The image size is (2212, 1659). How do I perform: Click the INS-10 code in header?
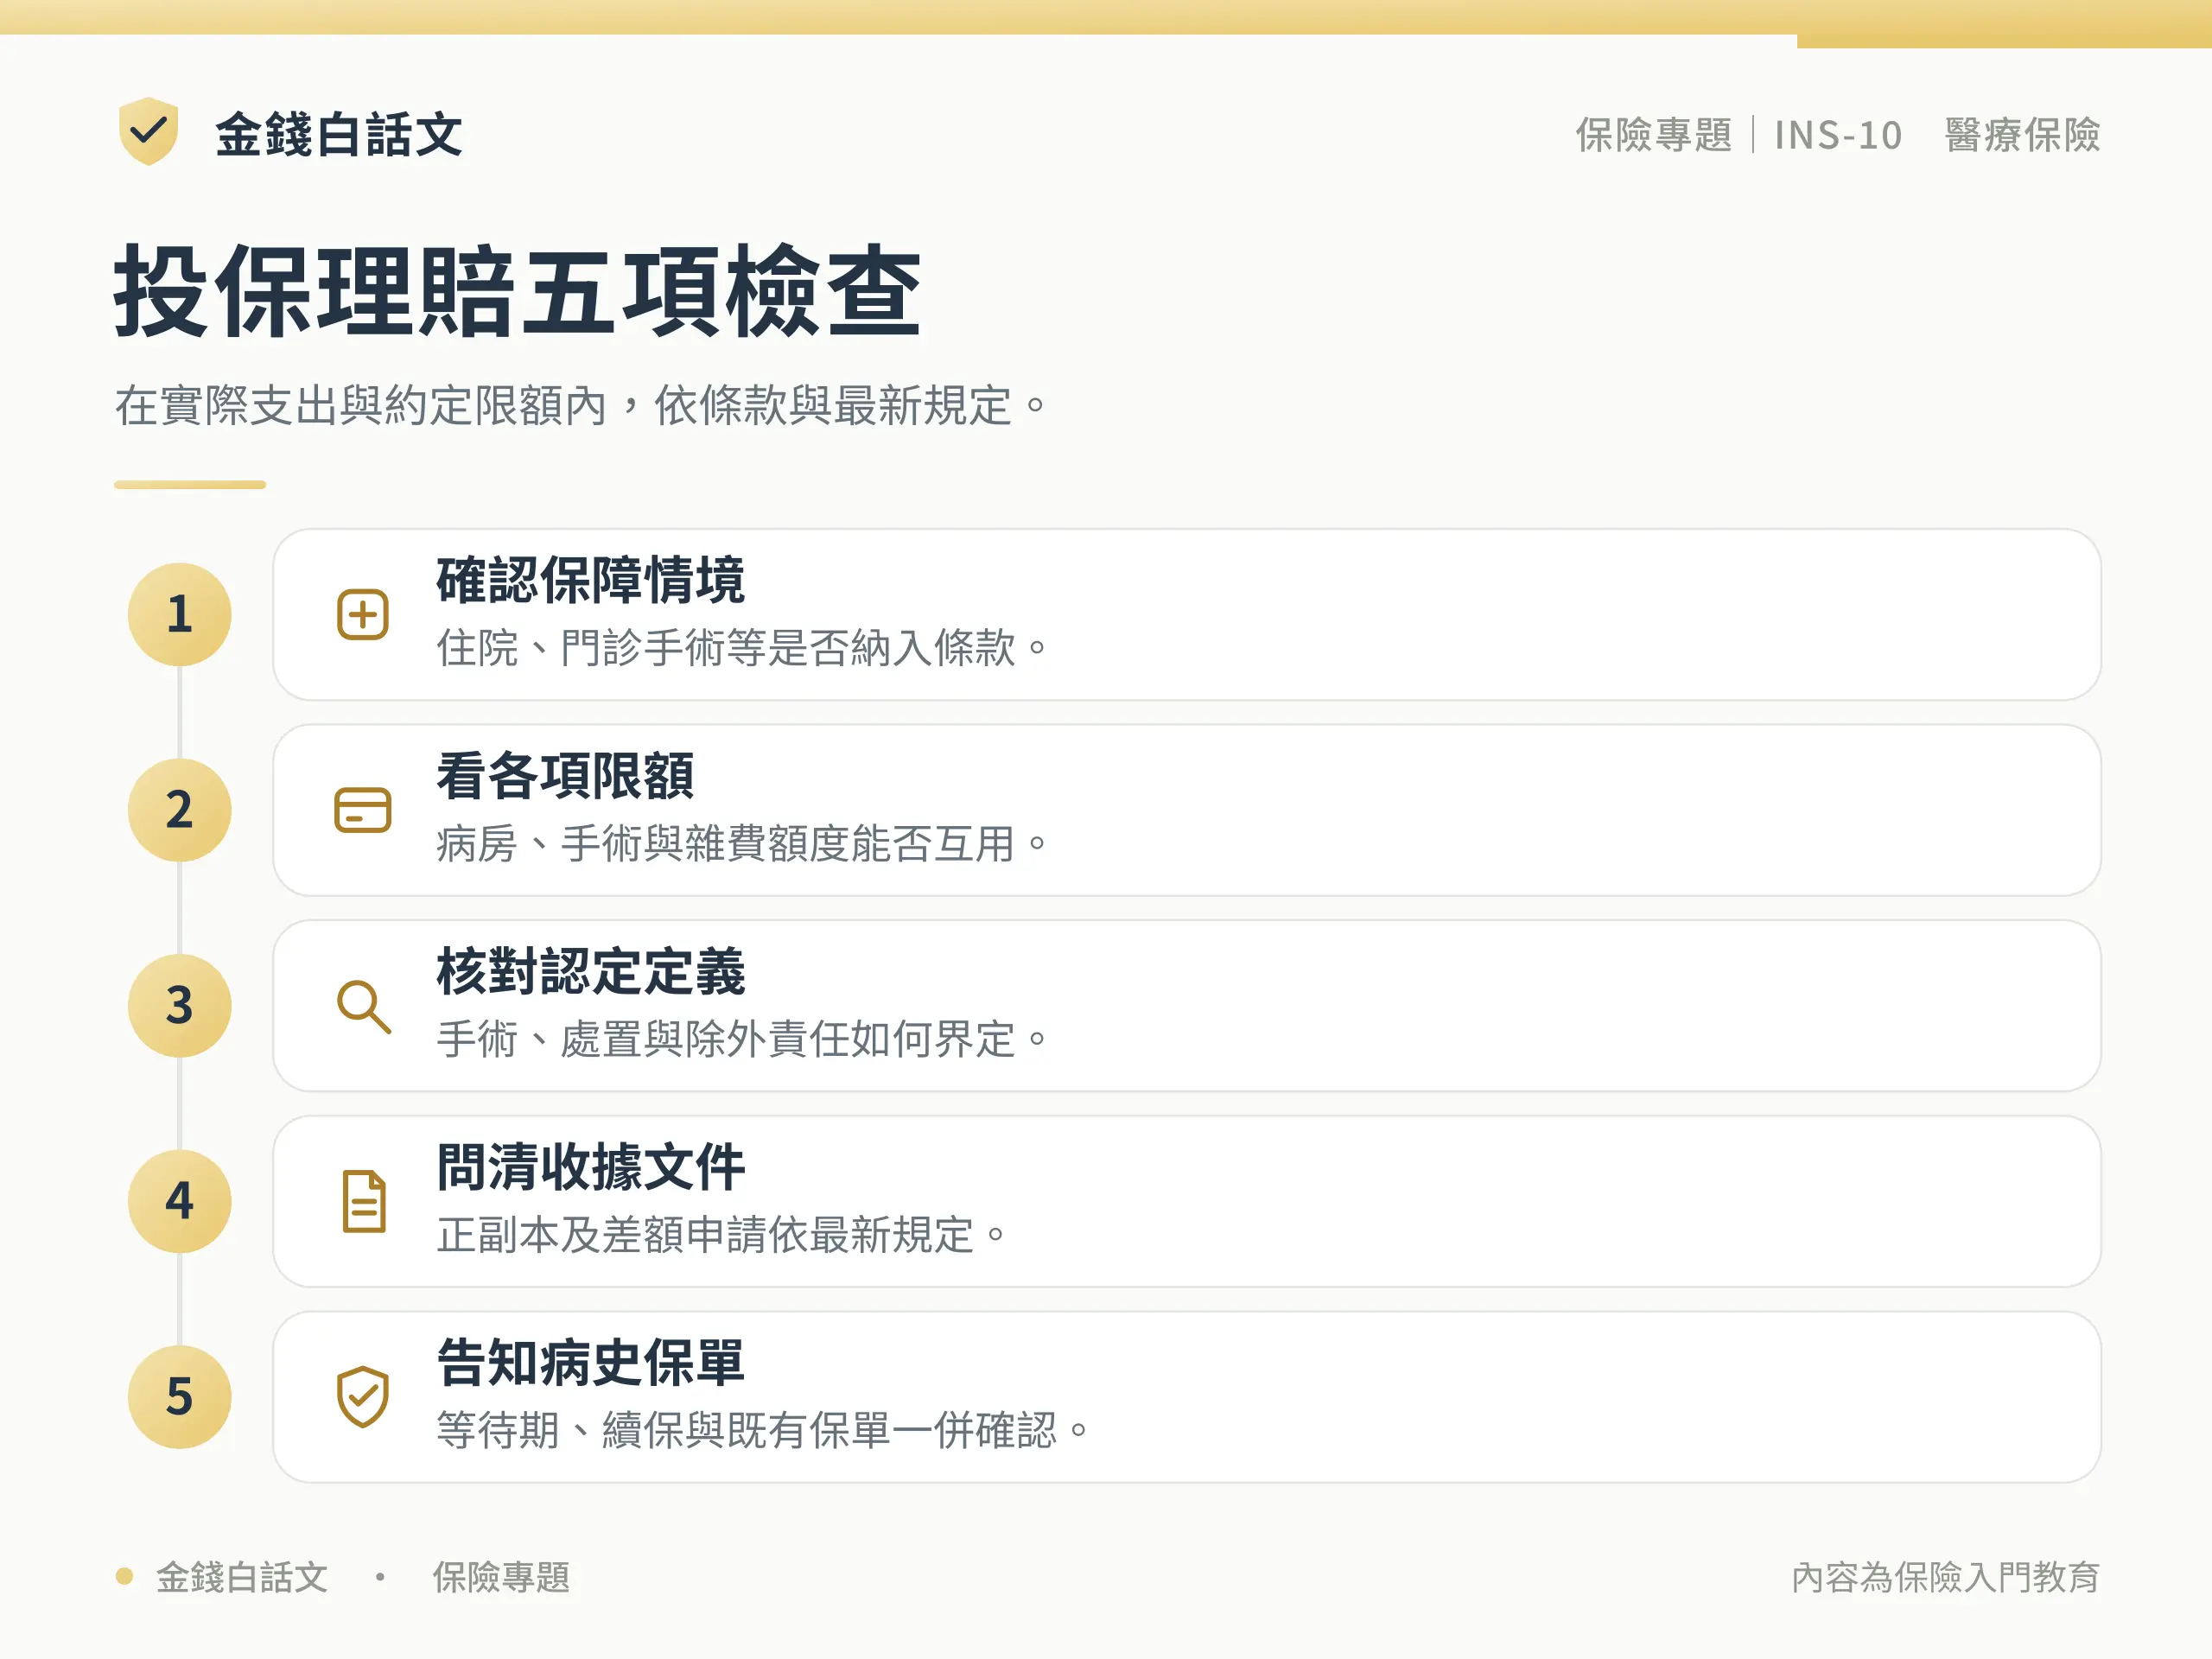[x=1838, y=136]
